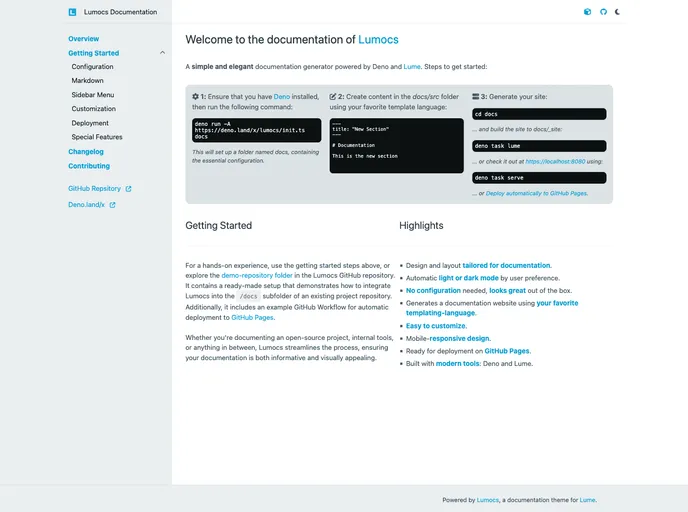Click the your favorite templating-language link
Image resolution: width=688 pixels, height=512 pixels.
pyautogui.click(x=557, y=303)
